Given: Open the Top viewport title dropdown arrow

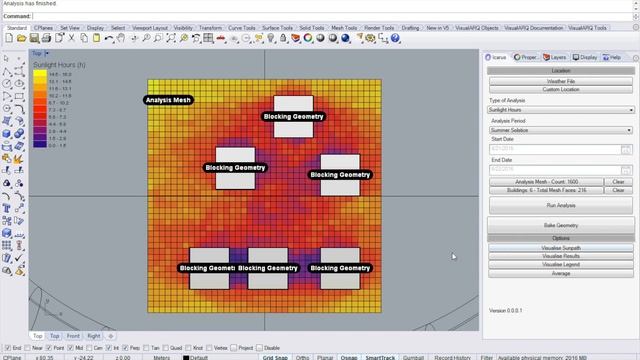Looking at the screenshot, I should [x=47, y=53].
